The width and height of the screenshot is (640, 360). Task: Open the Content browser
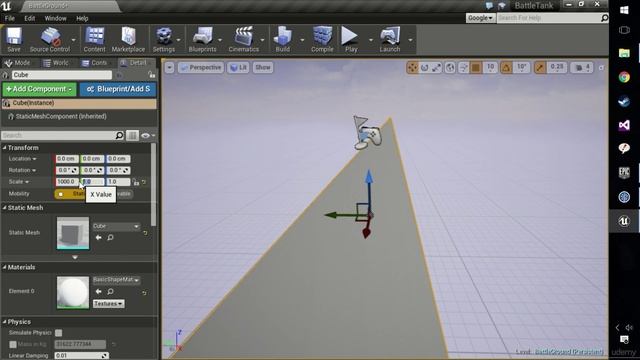click(x=94, y=40)
